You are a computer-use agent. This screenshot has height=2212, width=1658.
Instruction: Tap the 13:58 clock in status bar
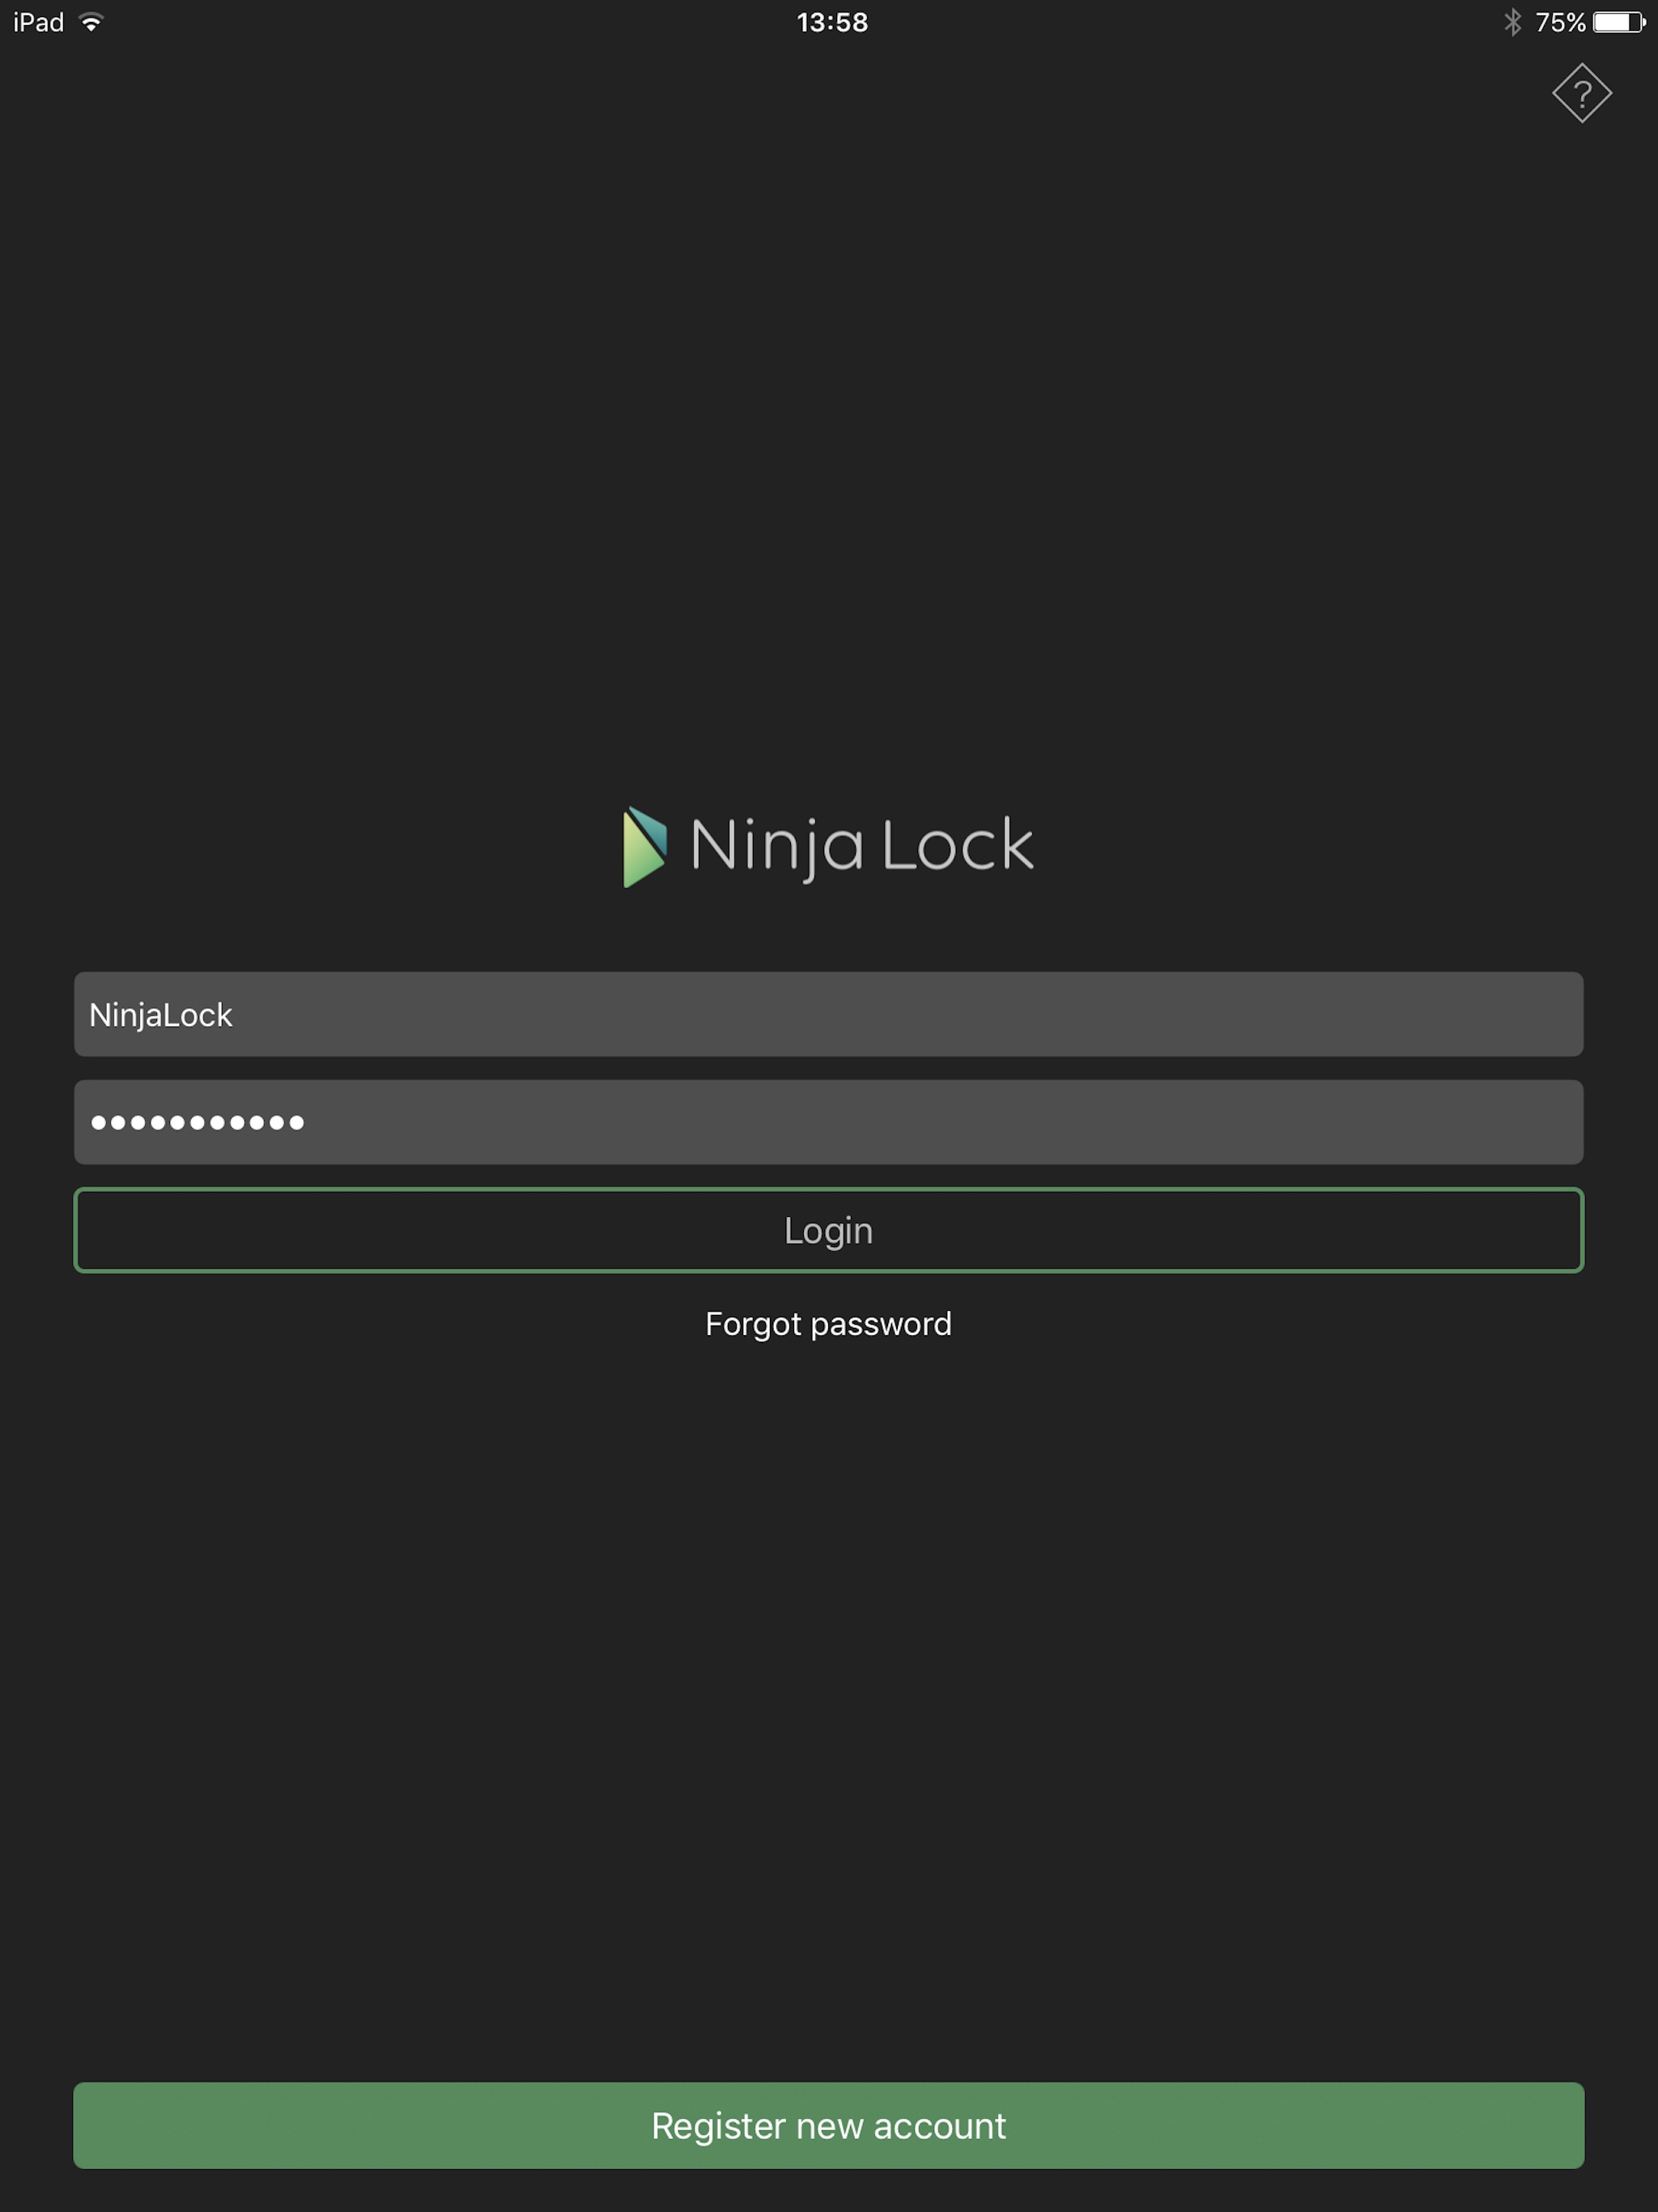832,22
